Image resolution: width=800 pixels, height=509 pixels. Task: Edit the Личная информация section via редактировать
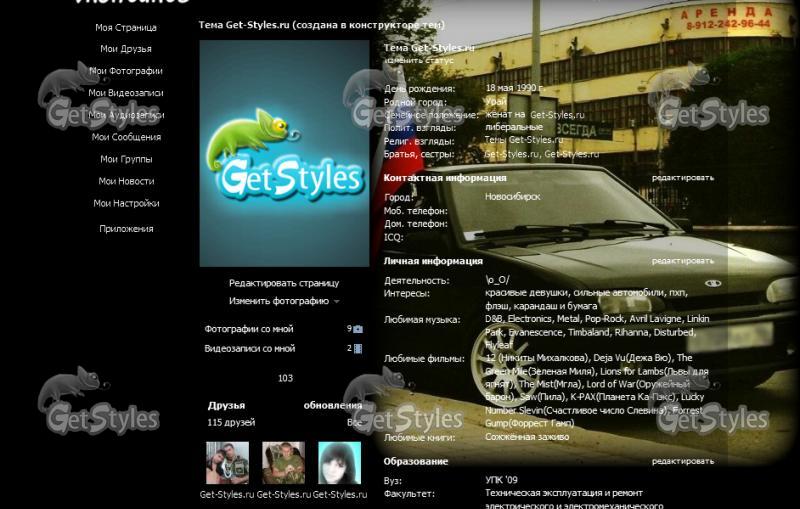point(683,261)
